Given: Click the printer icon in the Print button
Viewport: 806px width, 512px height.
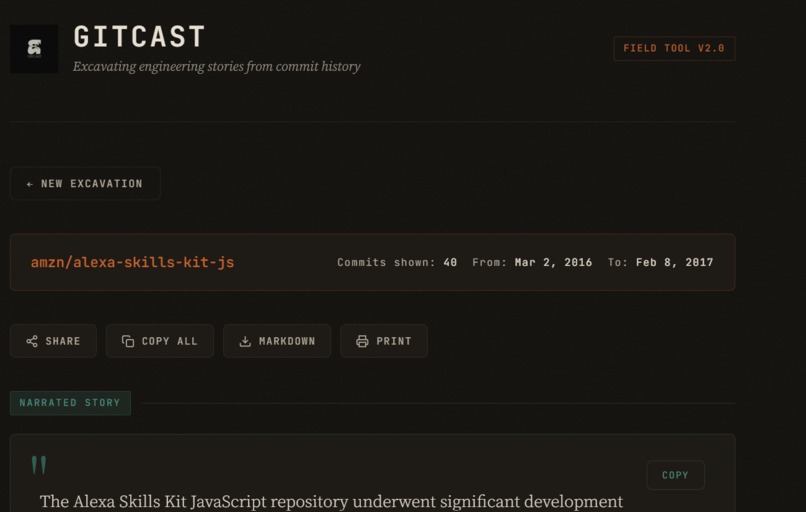Looking at the screenshot, I should pos(362,341).
